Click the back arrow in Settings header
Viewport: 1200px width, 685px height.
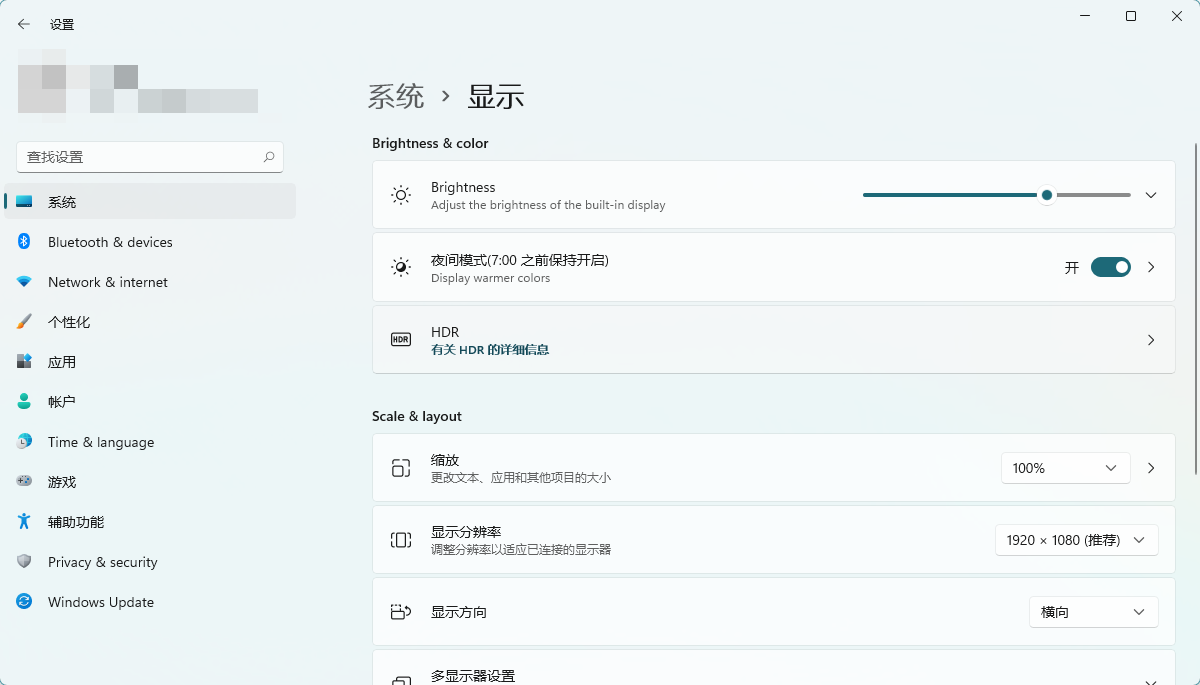click(x=24, y=24)
